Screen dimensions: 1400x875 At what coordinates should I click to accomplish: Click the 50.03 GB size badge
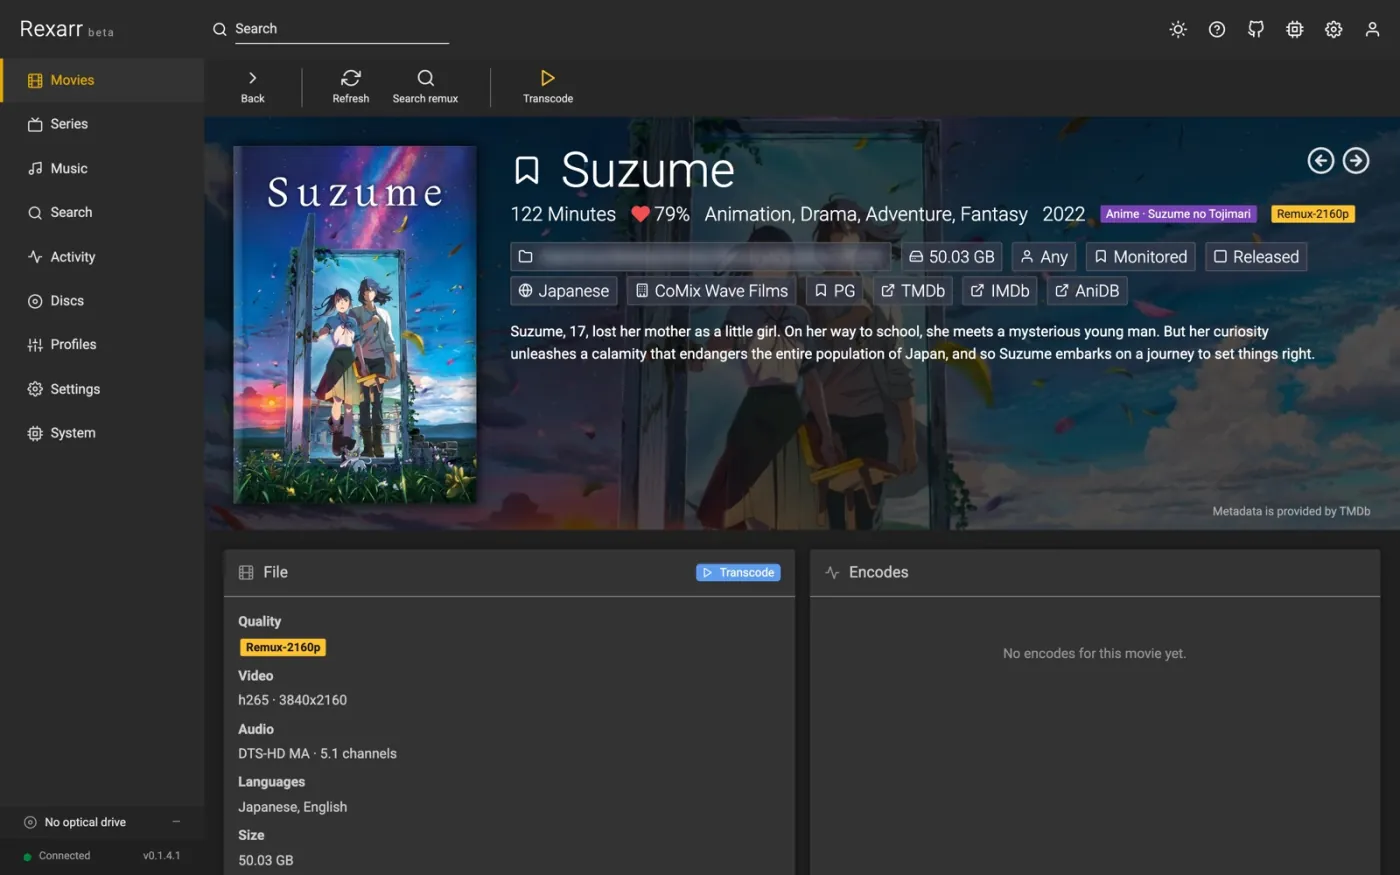(952, 257)
